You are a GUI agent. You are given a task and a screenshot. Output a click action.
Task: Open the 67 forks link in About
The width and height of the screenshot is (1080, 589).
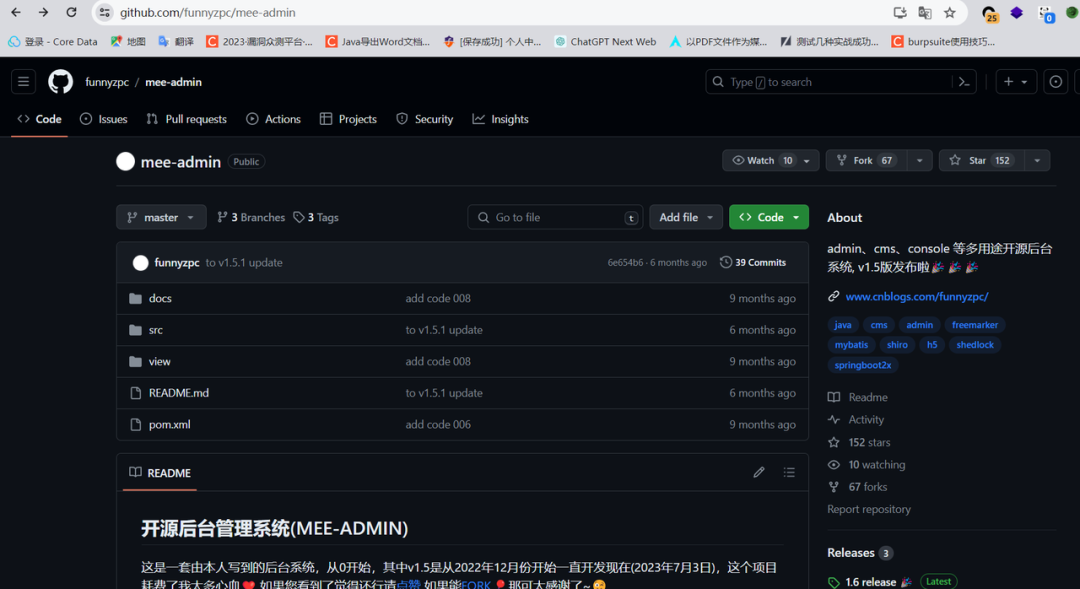[868, 486]
